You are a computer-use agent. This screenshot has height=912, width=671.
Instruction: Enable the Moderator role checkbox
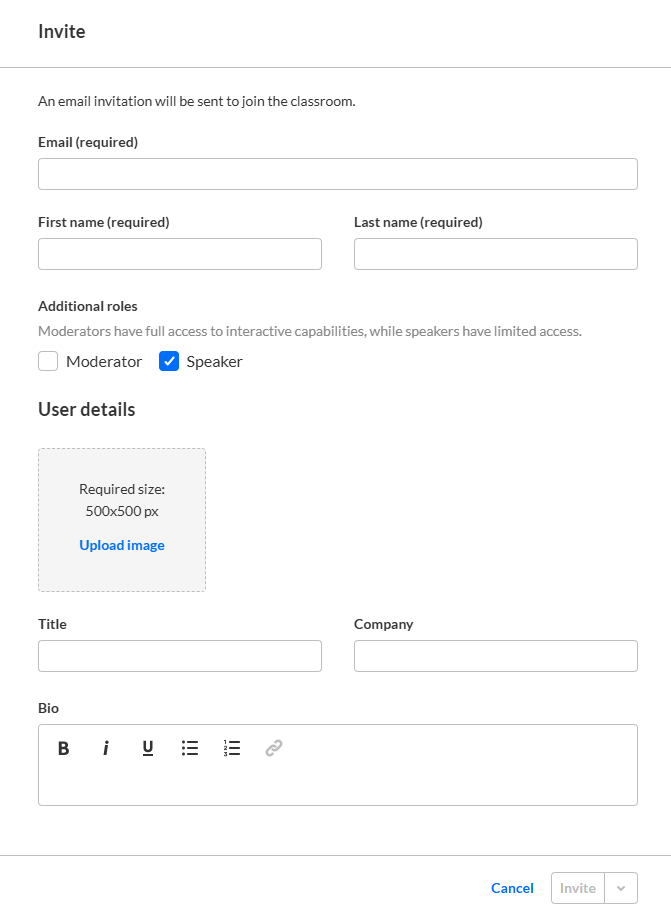coord(48,362)
